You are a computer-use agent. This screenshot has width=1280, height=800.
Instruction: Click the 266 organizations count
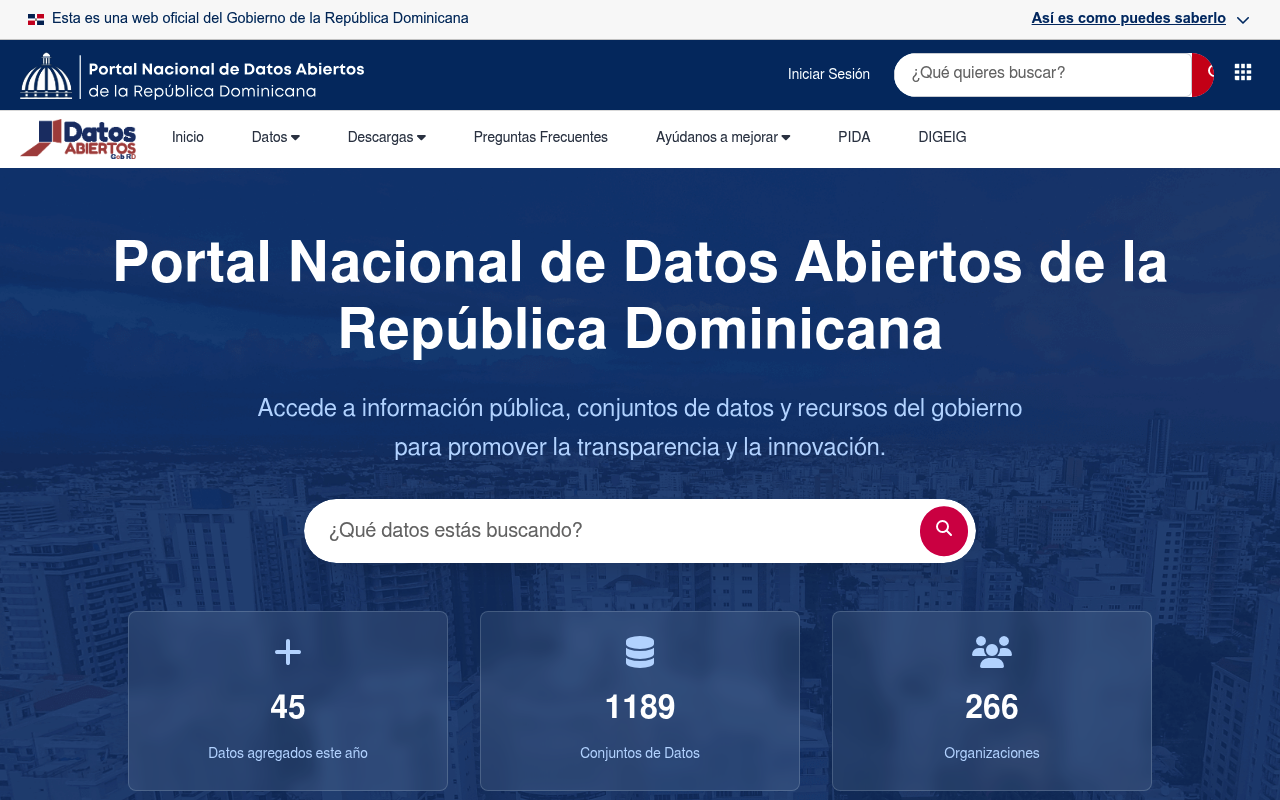tap(992, 708)
